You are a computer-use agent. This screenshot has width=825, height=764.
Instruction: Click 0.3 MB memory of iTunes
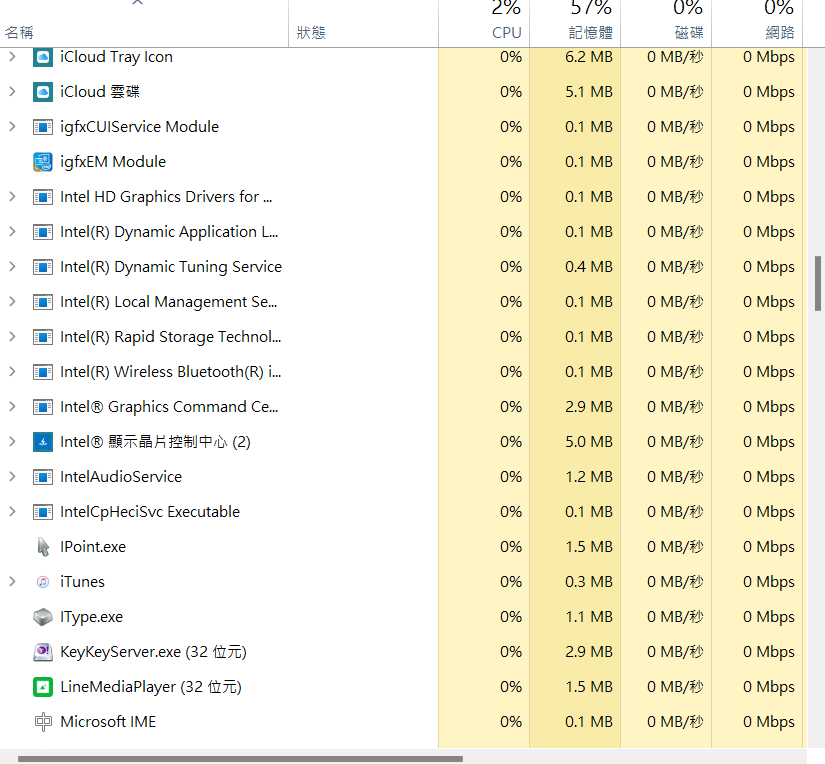coord(589,582)
